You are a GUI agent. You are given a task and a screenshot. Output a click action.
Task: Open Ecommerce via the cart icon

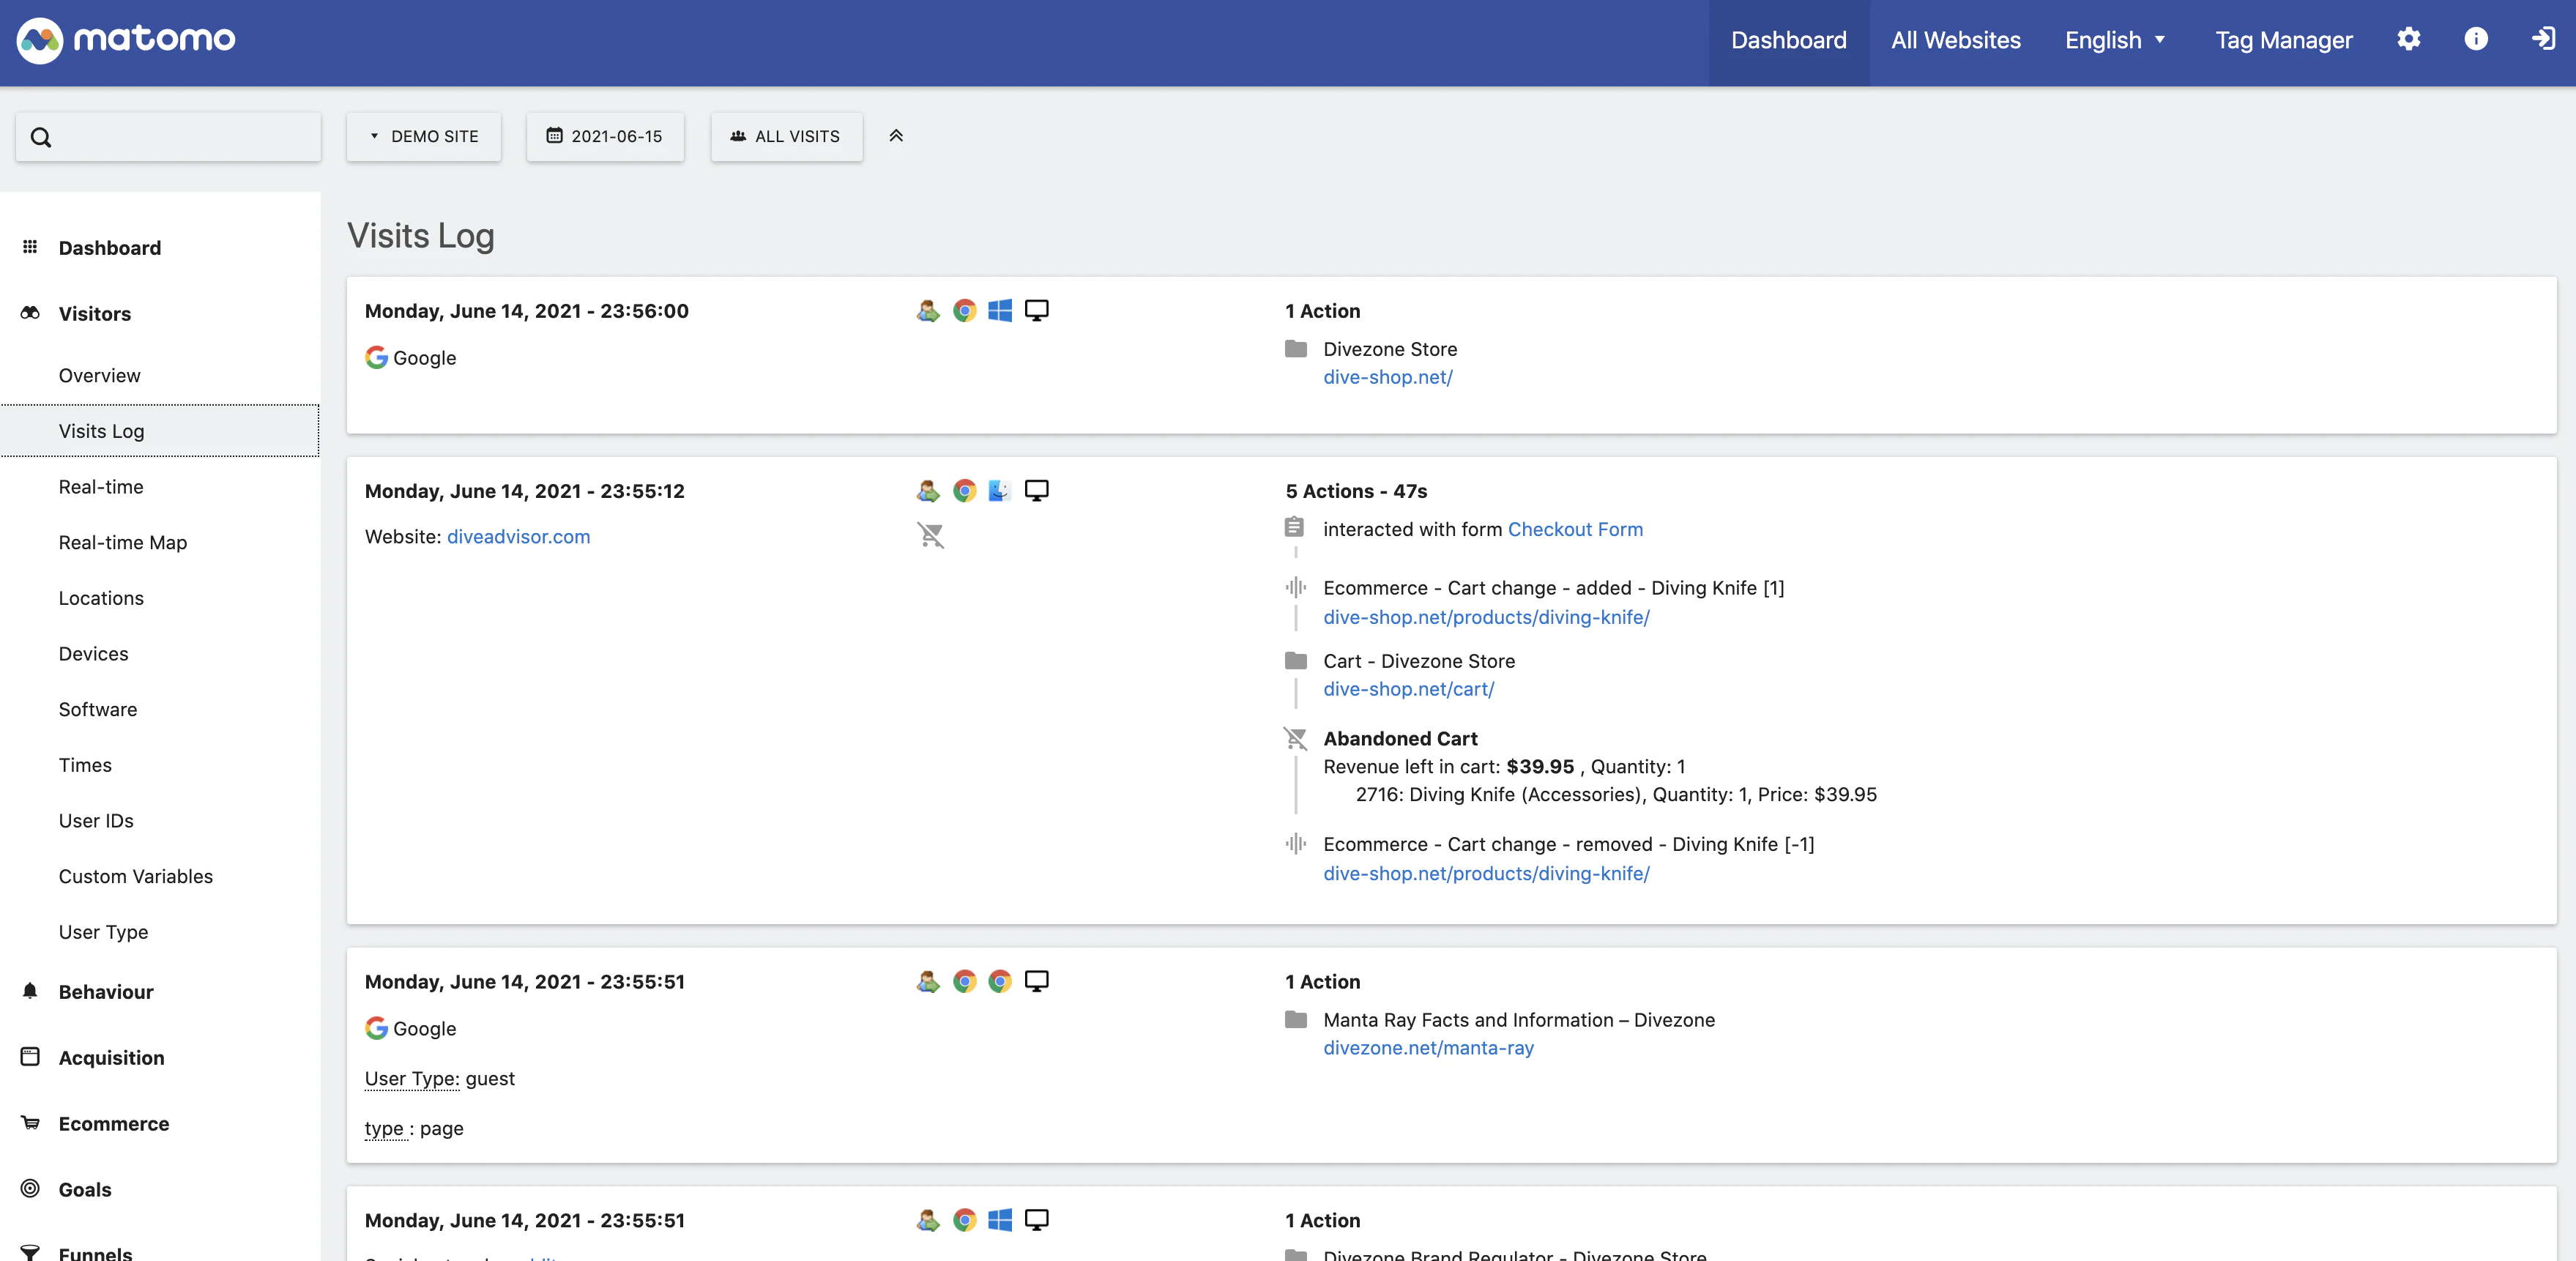coord(29,1123)
